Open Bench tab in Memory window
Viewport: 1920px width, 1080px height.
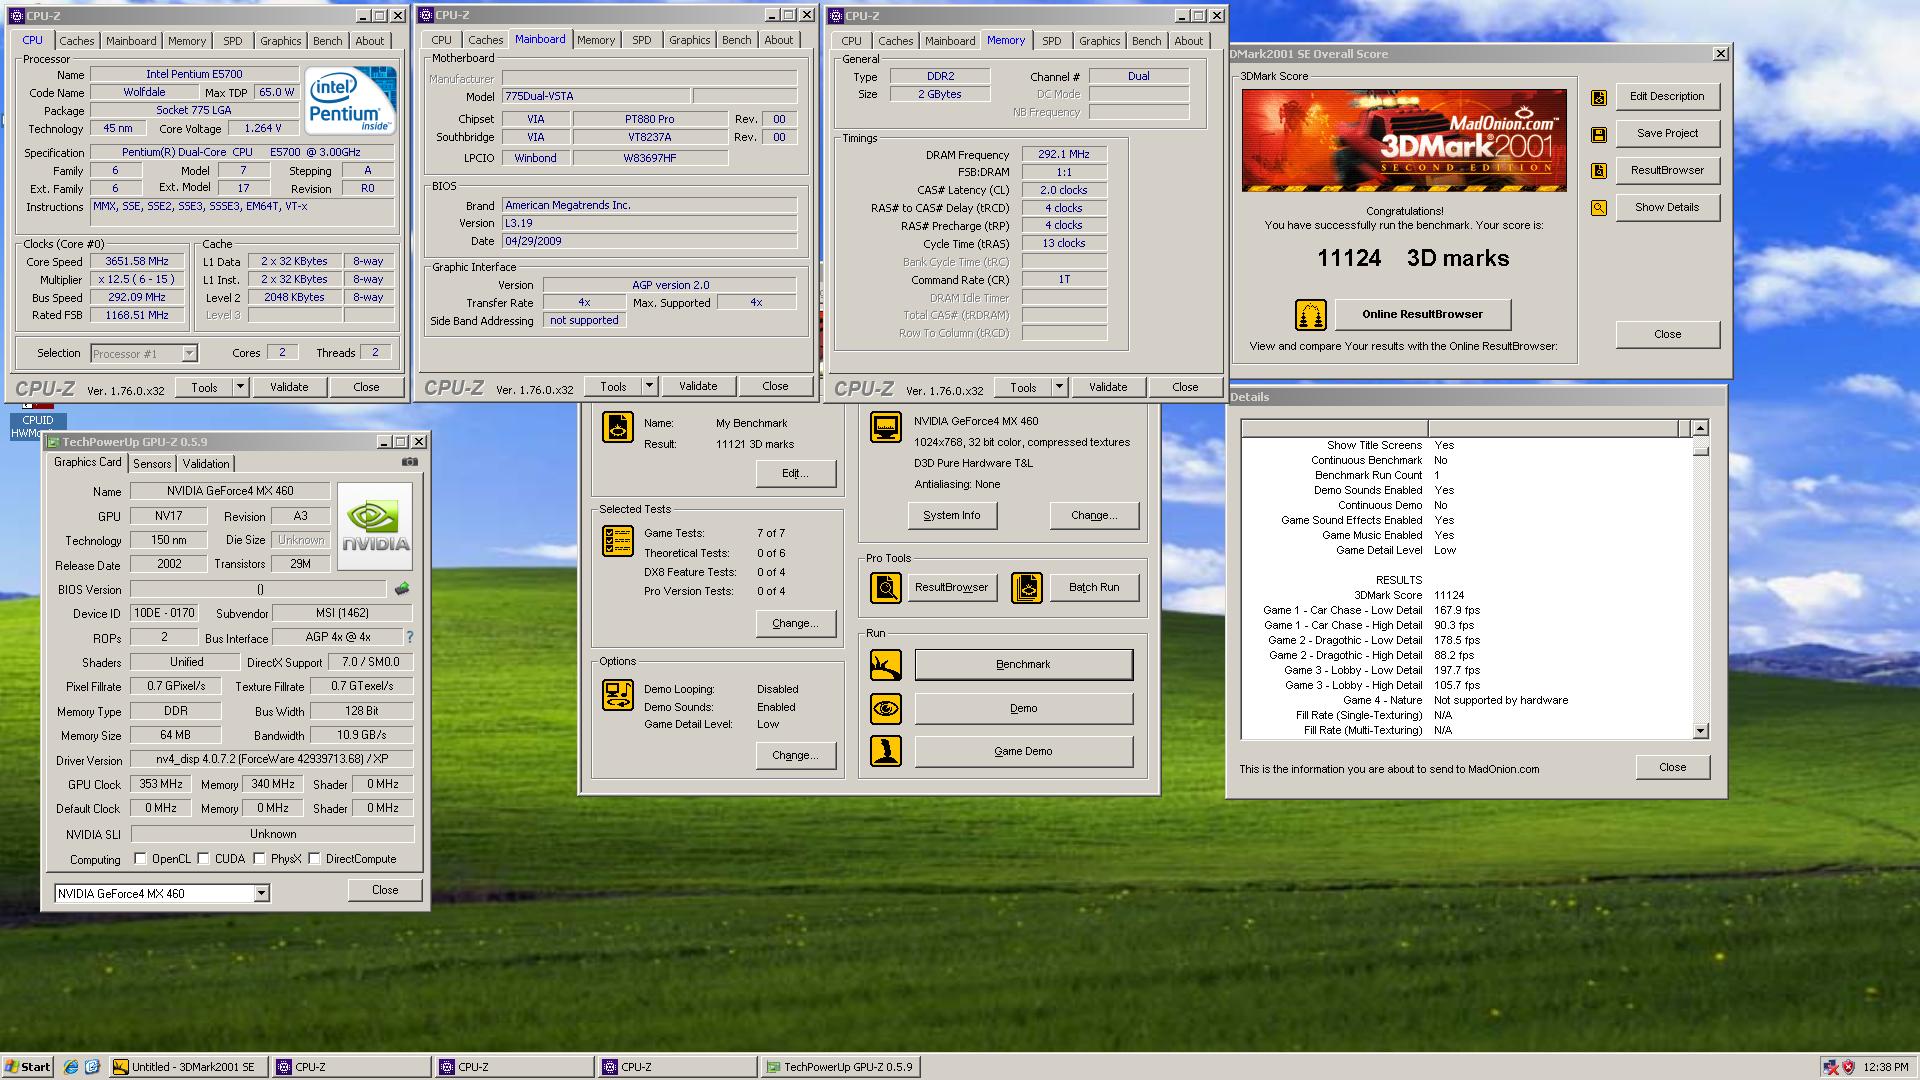[x=1146, y=41]
